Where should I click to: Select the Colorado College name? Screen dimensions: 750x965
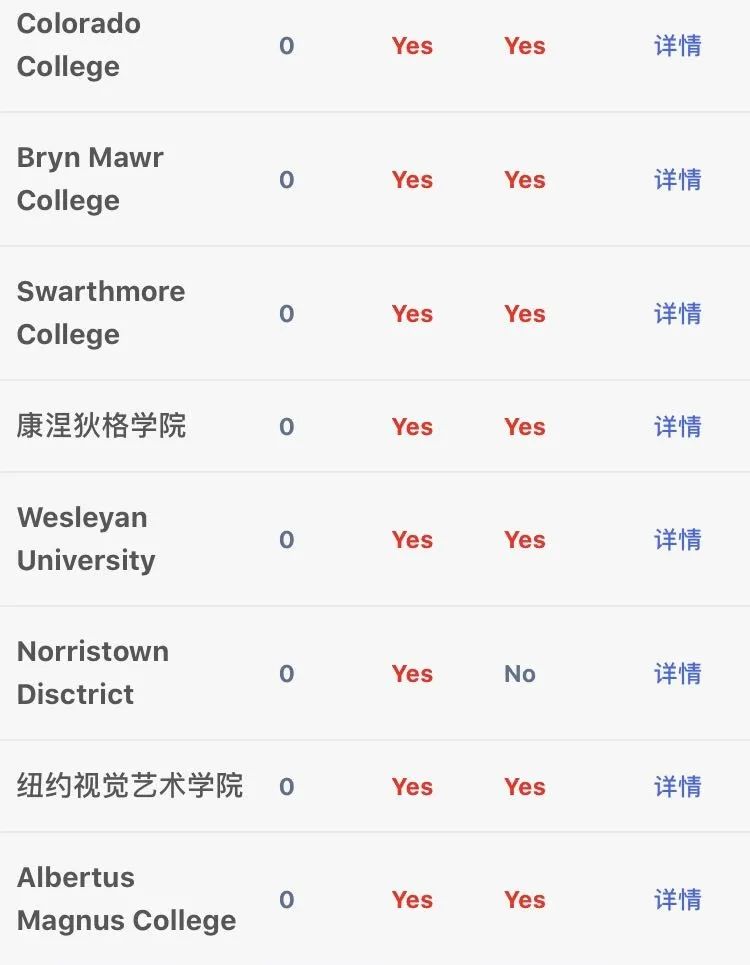tap(79, 45)
